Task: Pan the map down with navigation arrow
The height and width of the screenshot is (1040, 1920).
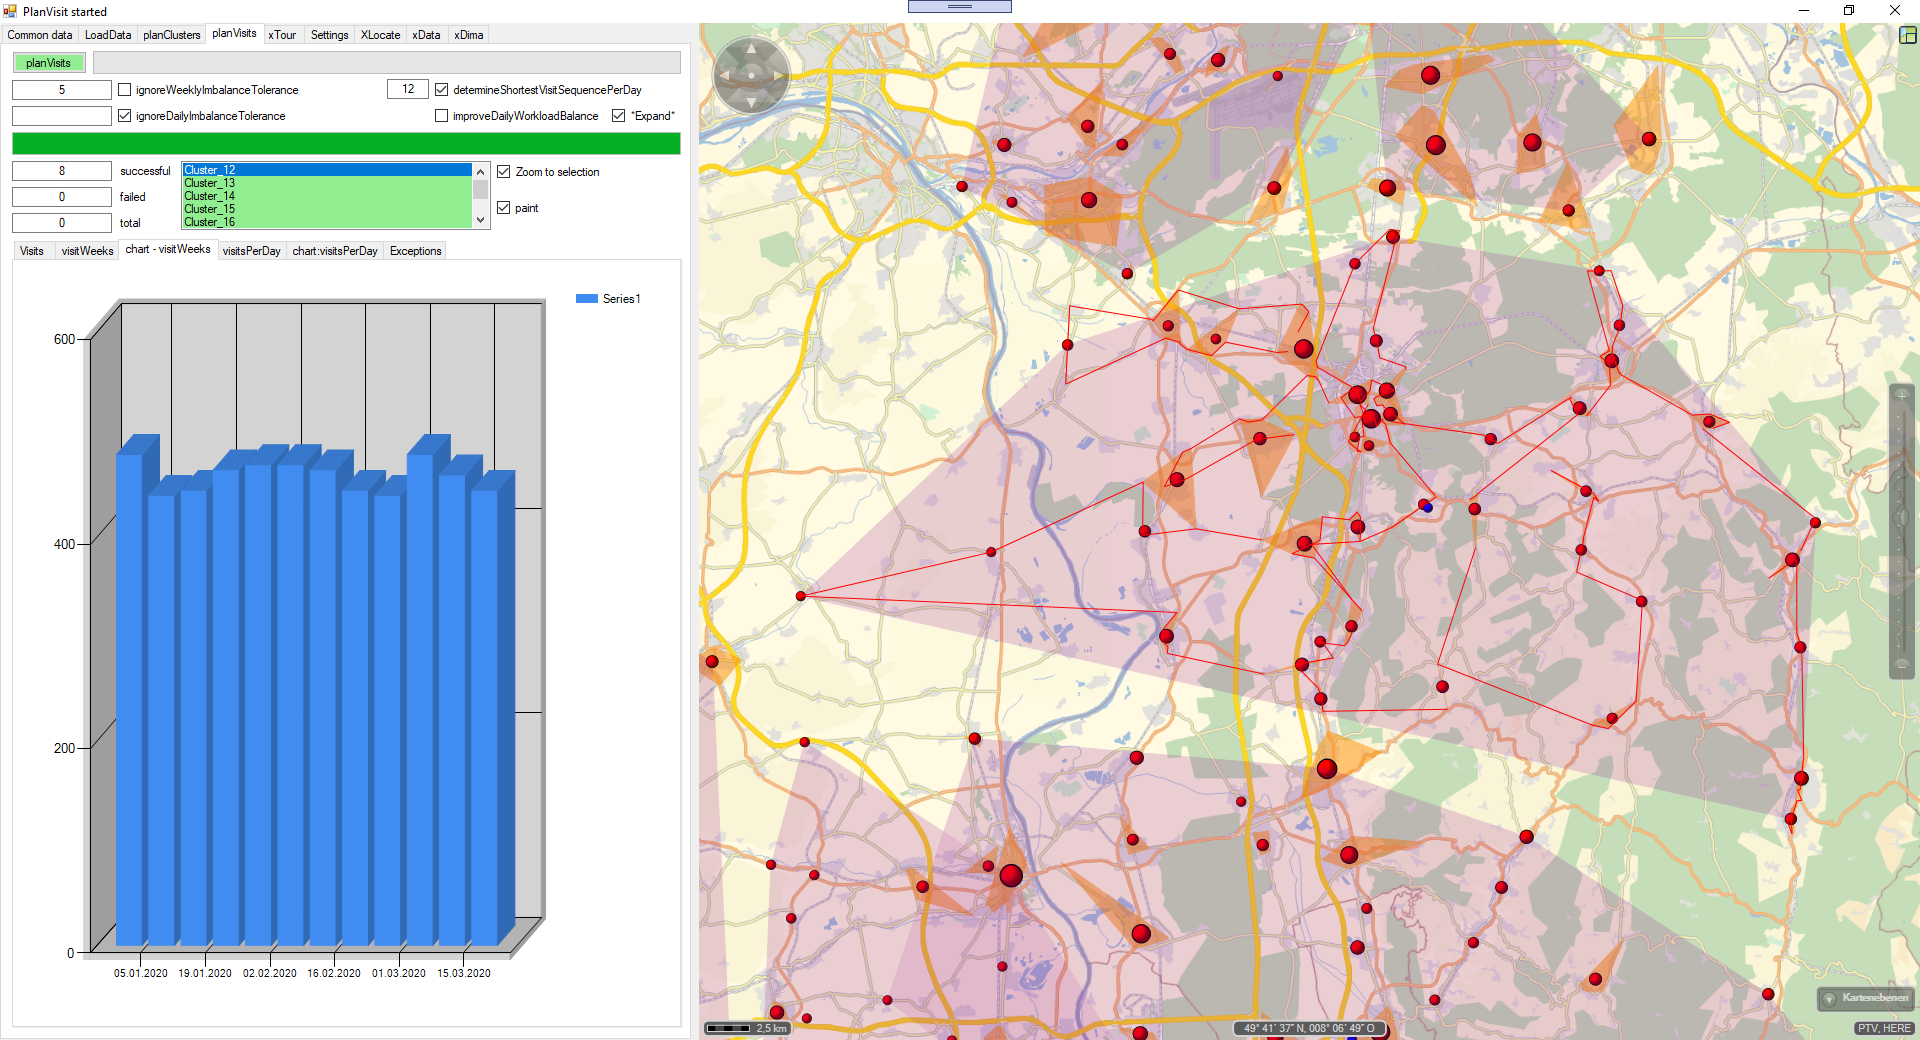Action: (751, 101)
